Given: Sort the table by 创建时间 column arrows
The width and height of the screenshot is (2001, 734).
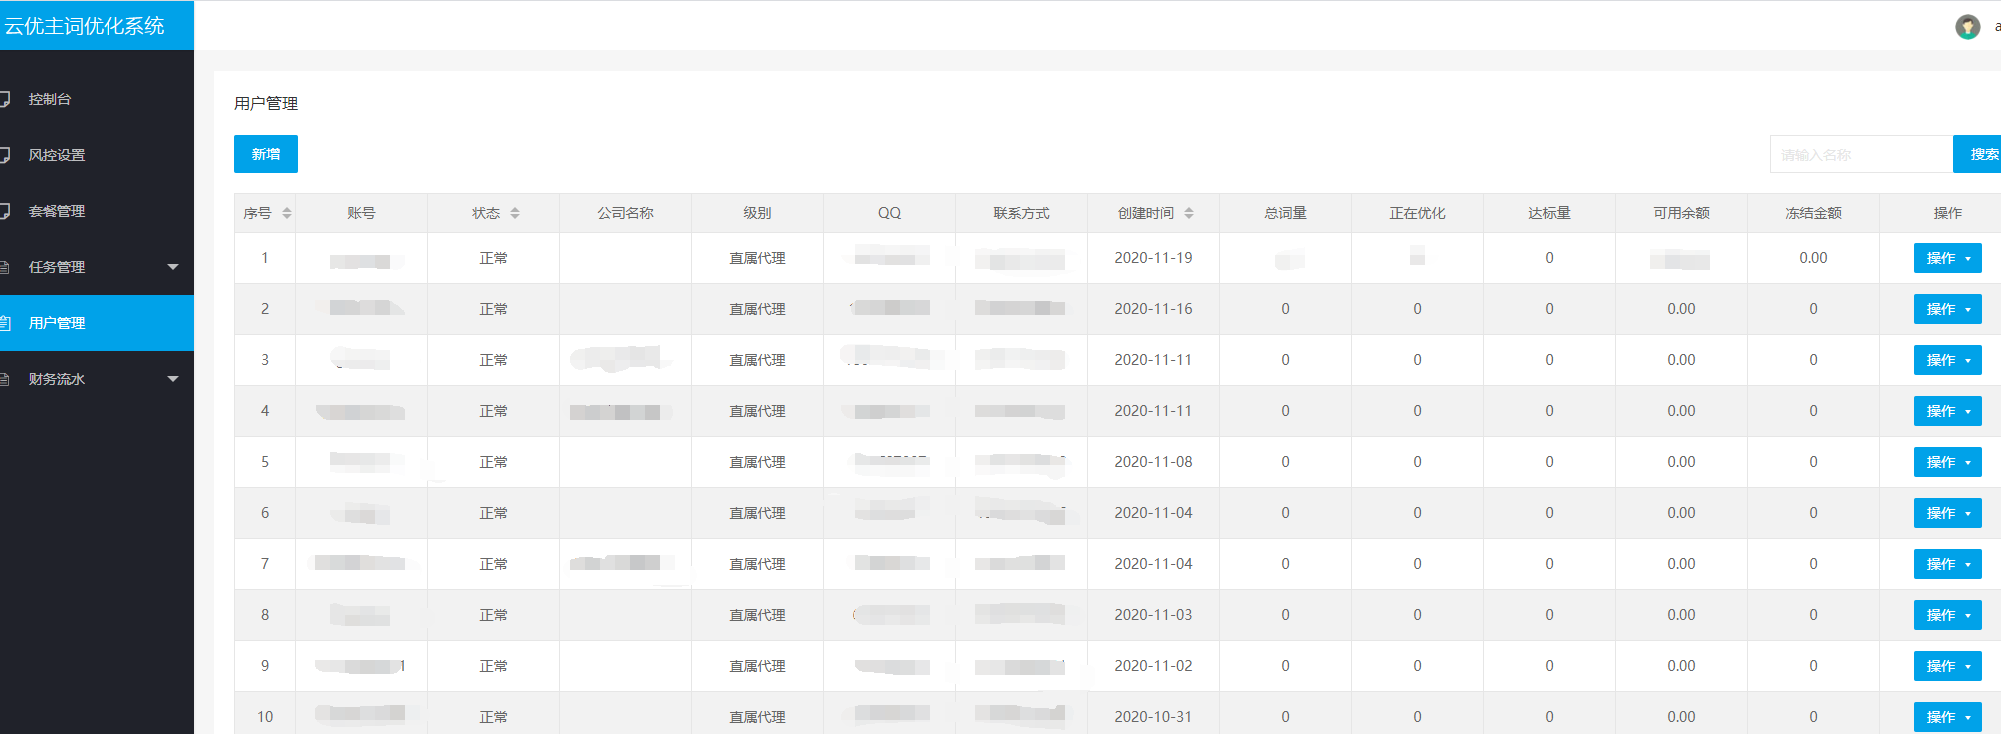Looking at the screenshot, I should coord(1189,213).
